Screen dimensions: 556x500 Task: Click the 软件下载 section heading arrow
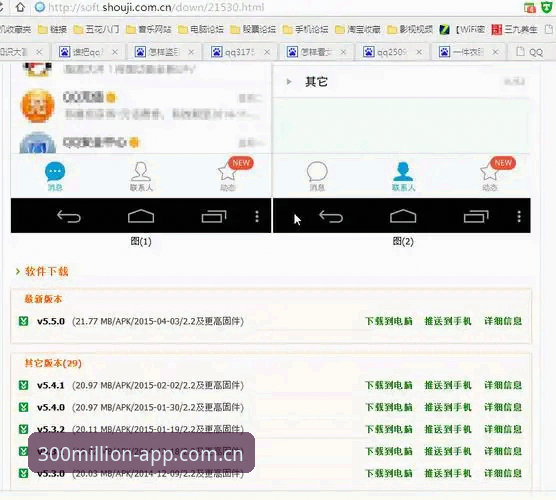[18, 272]
